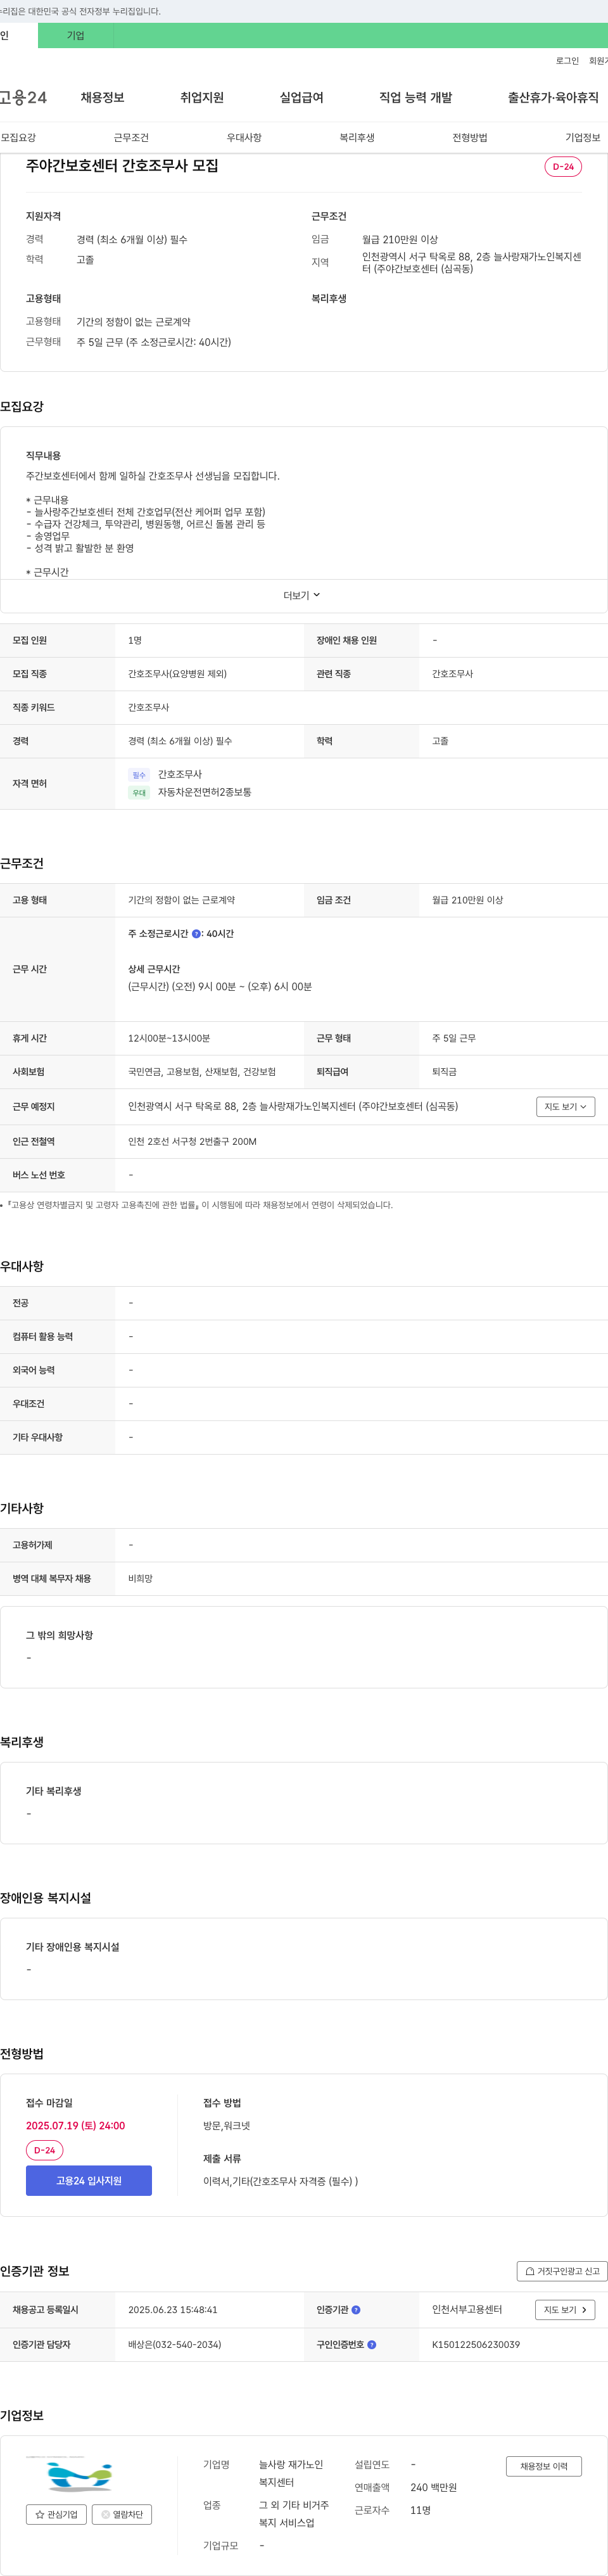Jump to 기업정보 section tab
Image resolution: width=608 pixels, height=2576 pixels.
583,137
